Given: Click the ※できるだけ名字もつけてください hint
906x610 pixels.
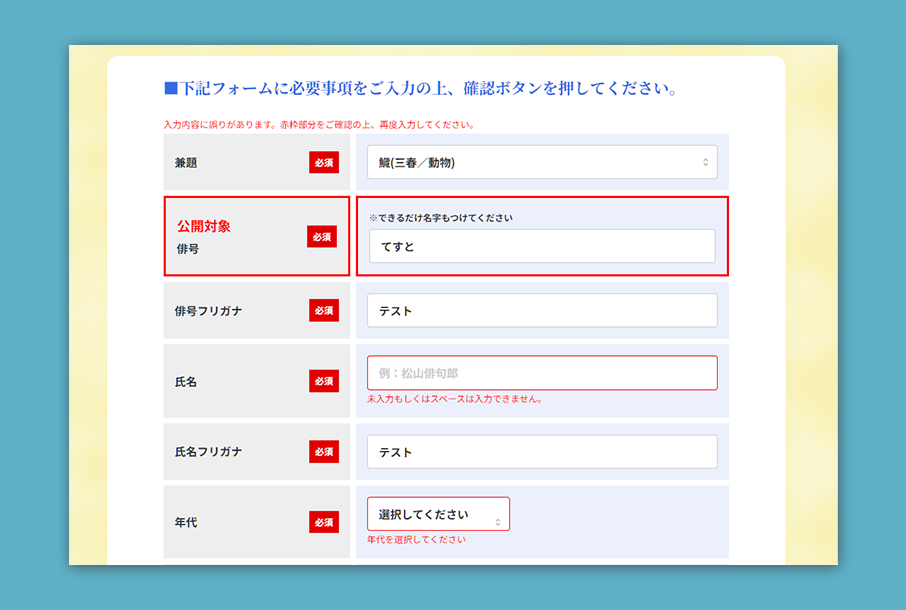Looking at the screenshot, I should tap(440, 217).
